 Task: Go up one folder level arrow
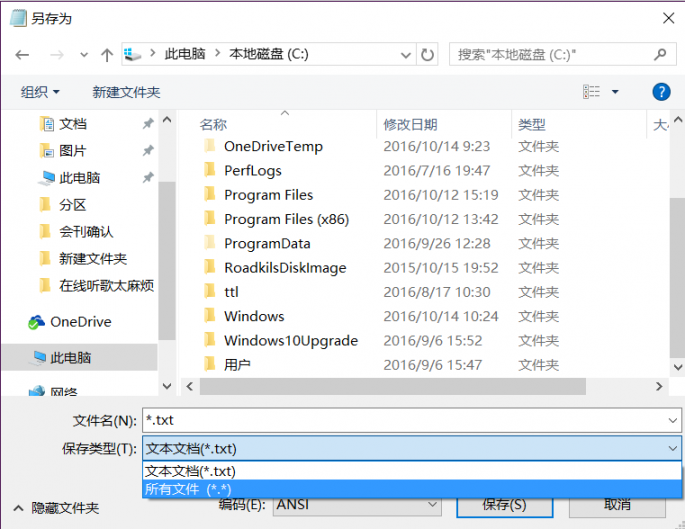coord(107,55)
